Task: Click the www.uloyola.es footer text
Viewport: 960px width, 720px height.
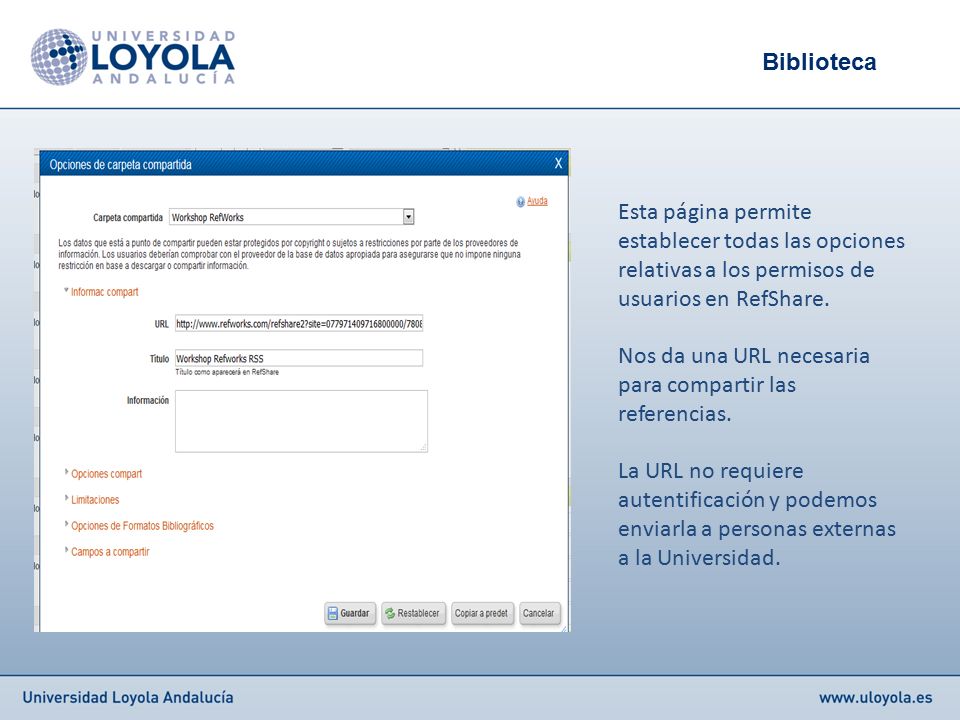Action: coord(876,697)
